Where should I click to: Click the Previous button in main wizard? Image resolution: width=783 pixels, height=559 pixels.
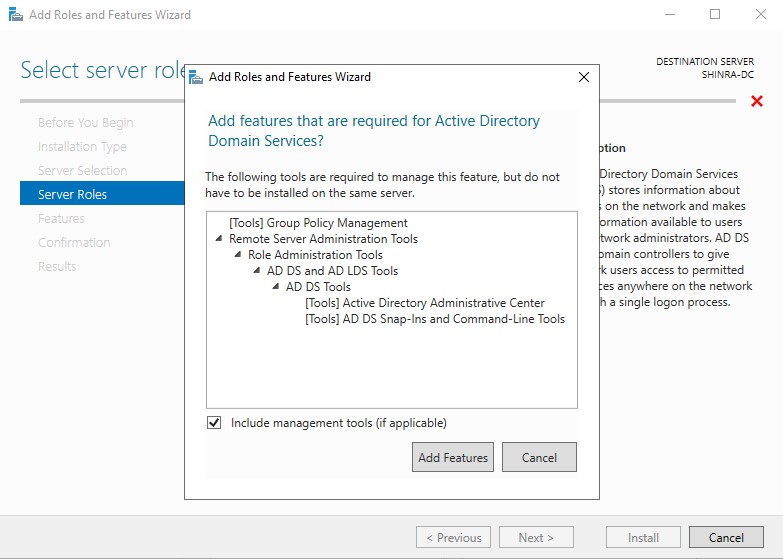pyautogui.click(x=453, y=538)
